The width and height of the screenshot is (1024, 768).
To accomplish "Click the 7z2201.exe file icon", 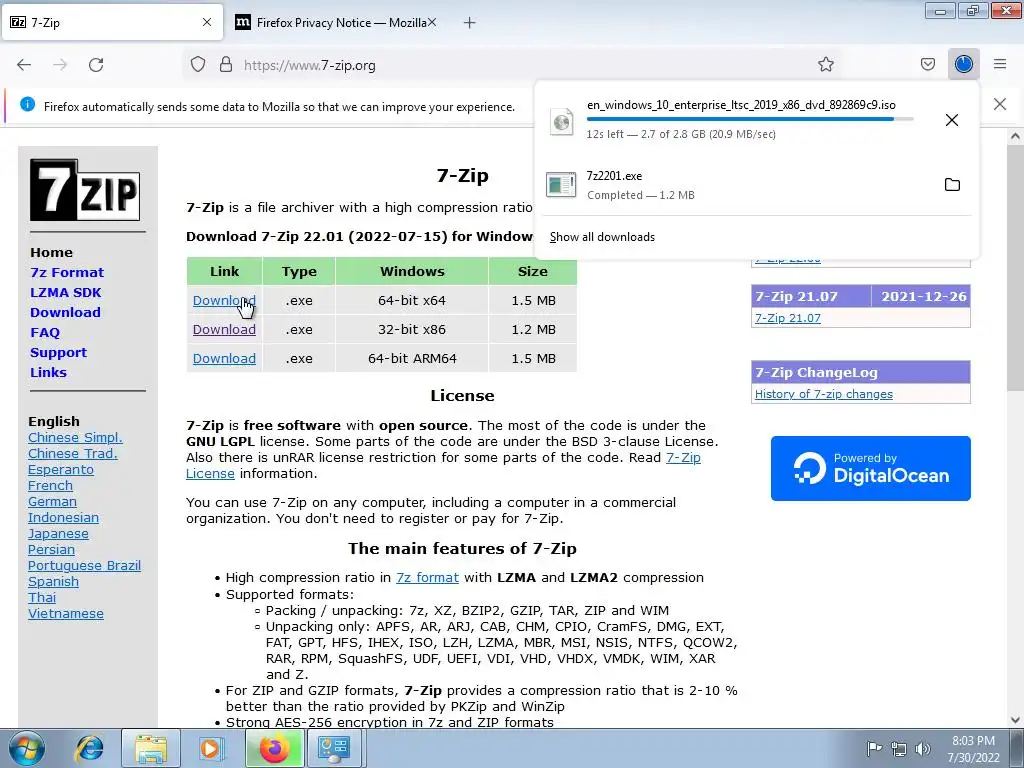I will coord(561,185).
